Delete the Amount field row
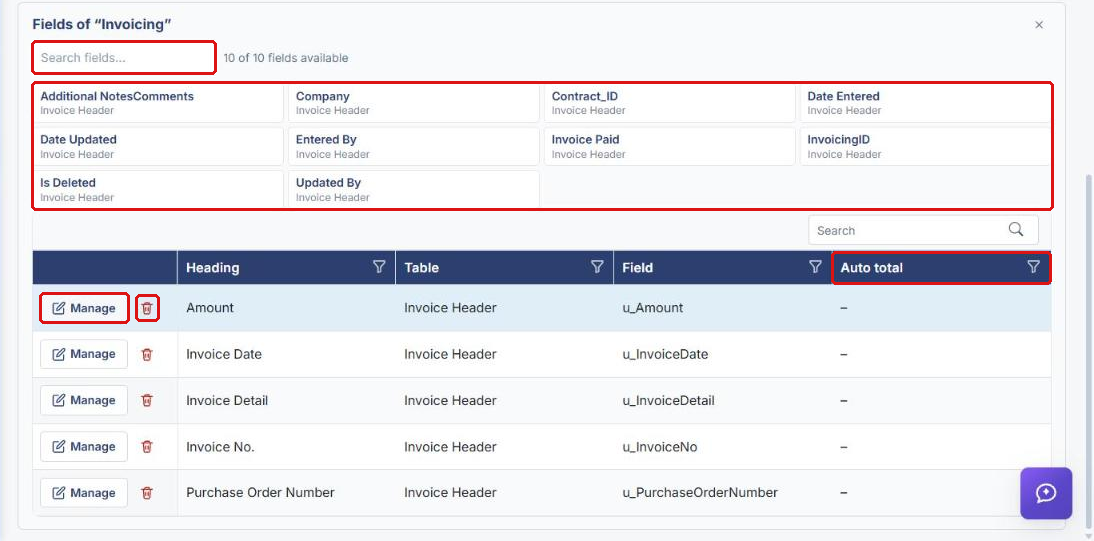The image size is (1094, 541). click(147, 308)
